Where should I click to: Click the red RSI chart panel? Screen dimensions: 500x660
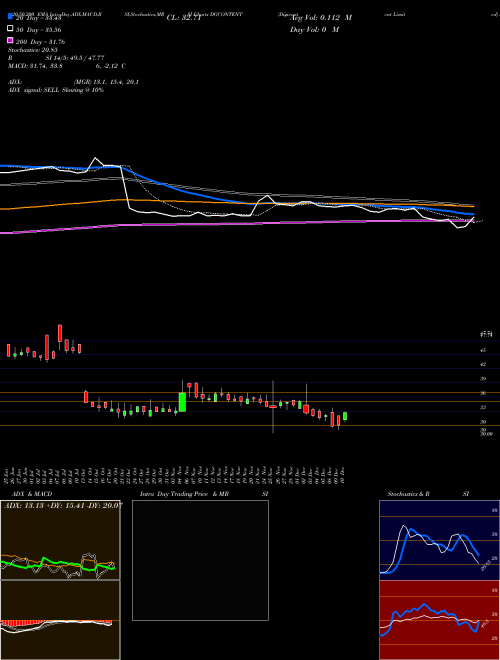pyautogui.click(x=438, y=620)
